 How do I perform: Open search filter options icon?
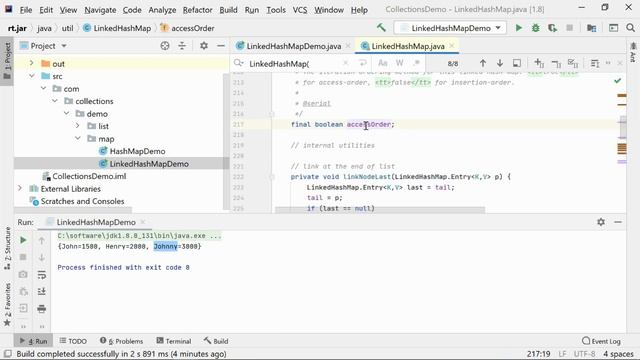coord(595,63)
